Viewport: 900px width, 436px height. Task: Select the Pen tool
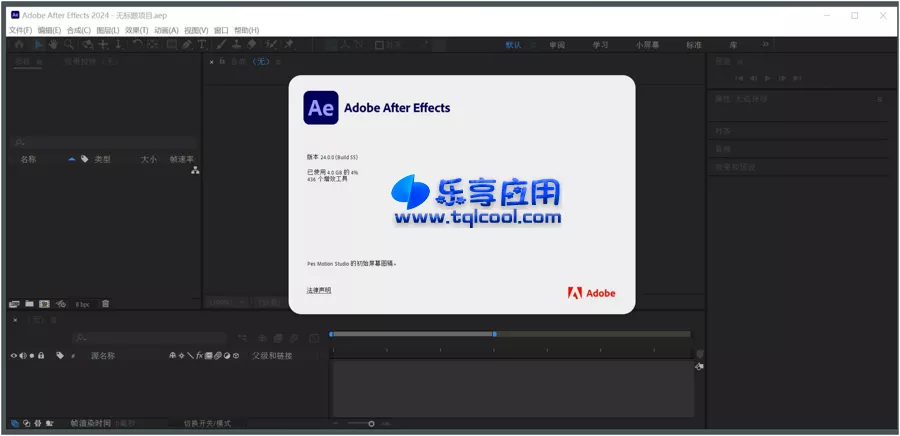coord(187,45)
